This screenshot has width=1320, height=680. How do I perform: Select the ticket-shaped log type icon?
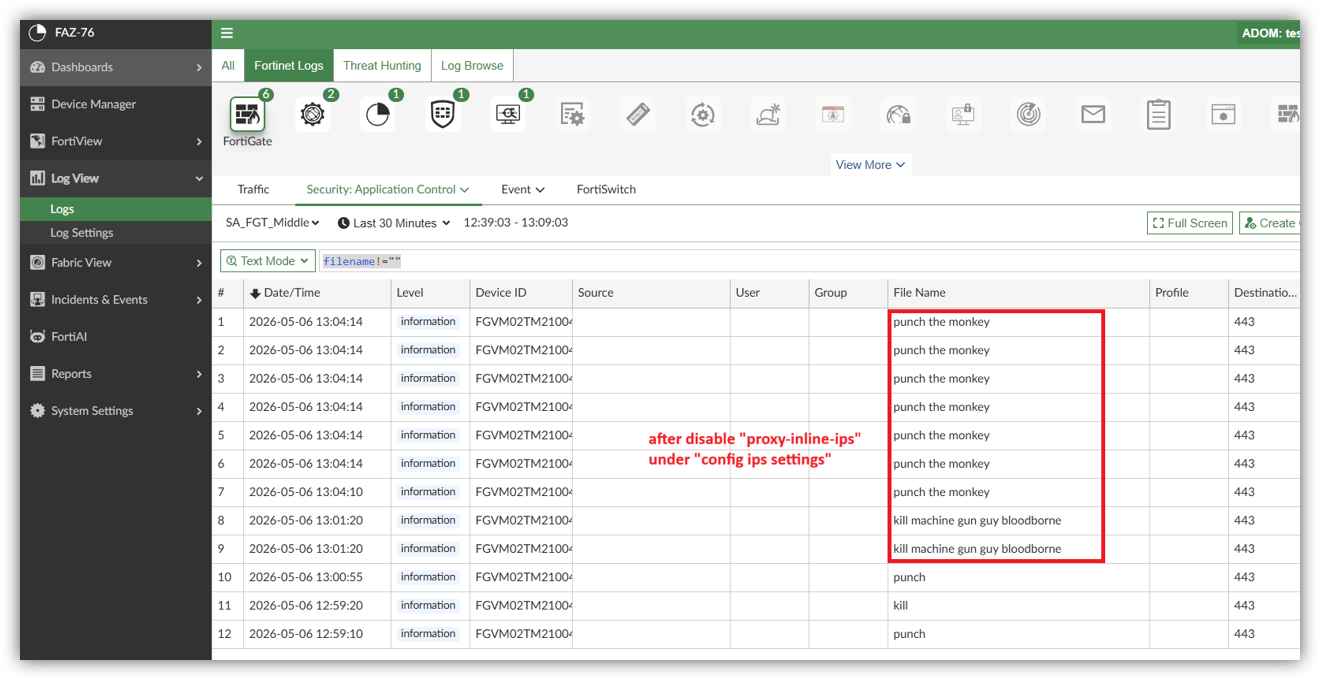point(638,115)
